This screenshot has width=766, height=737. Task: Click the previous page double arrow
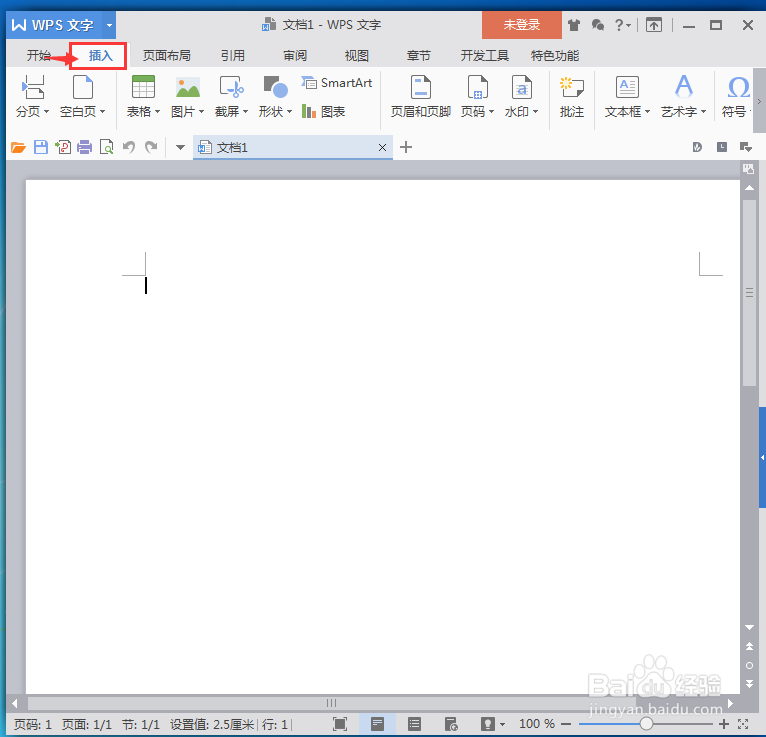[749, 647]
